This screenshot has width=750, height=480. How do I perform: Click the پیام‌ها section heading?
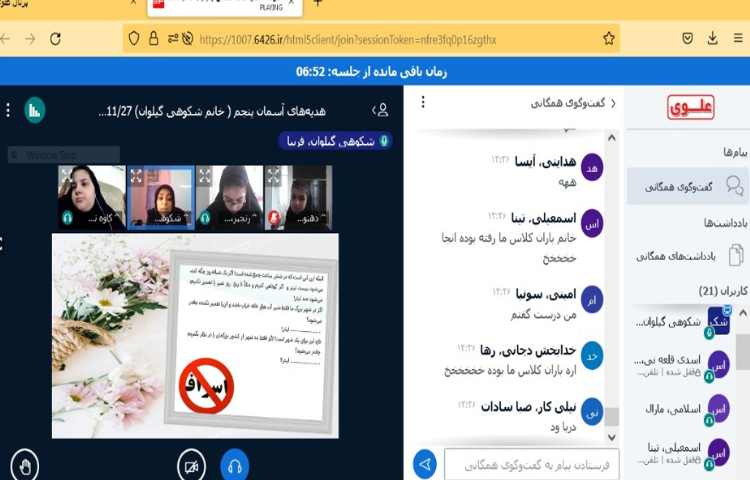pyautogui.click(x=735, y=152)
